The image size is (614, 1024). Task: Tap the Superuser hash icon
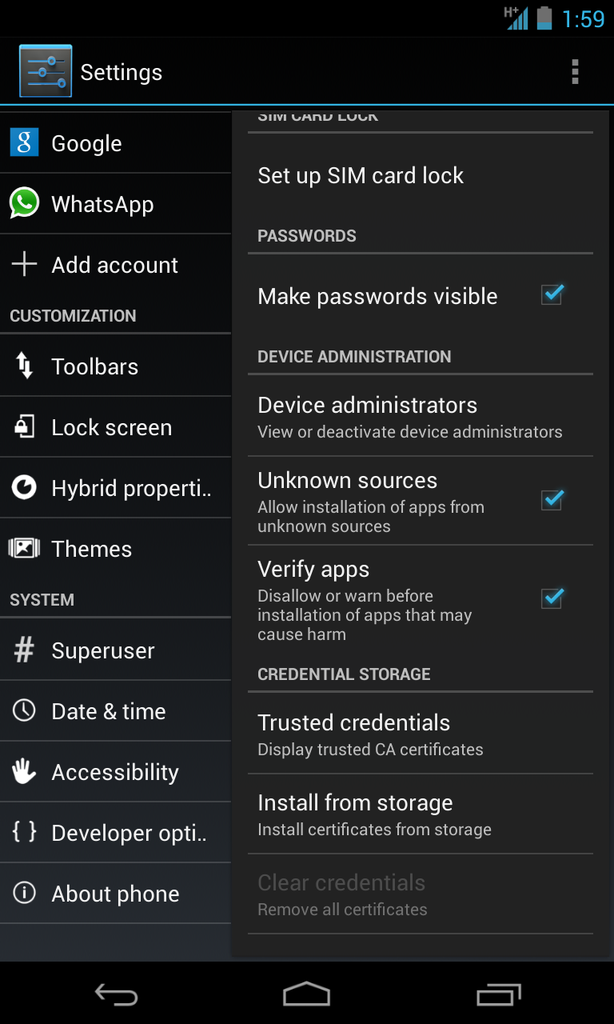tap(24, 650)
